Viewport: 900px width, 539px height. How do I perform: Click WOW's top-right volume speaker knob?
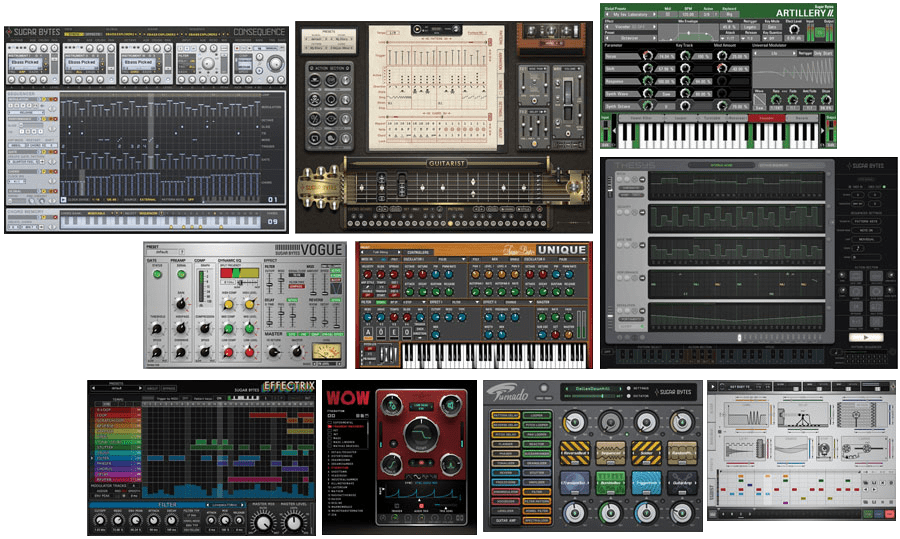[x=451, y=406]
